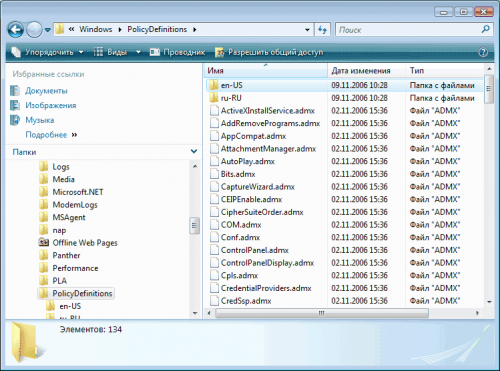
Task: Click the folder icon in the address bar
Action: tap(60, 29)
